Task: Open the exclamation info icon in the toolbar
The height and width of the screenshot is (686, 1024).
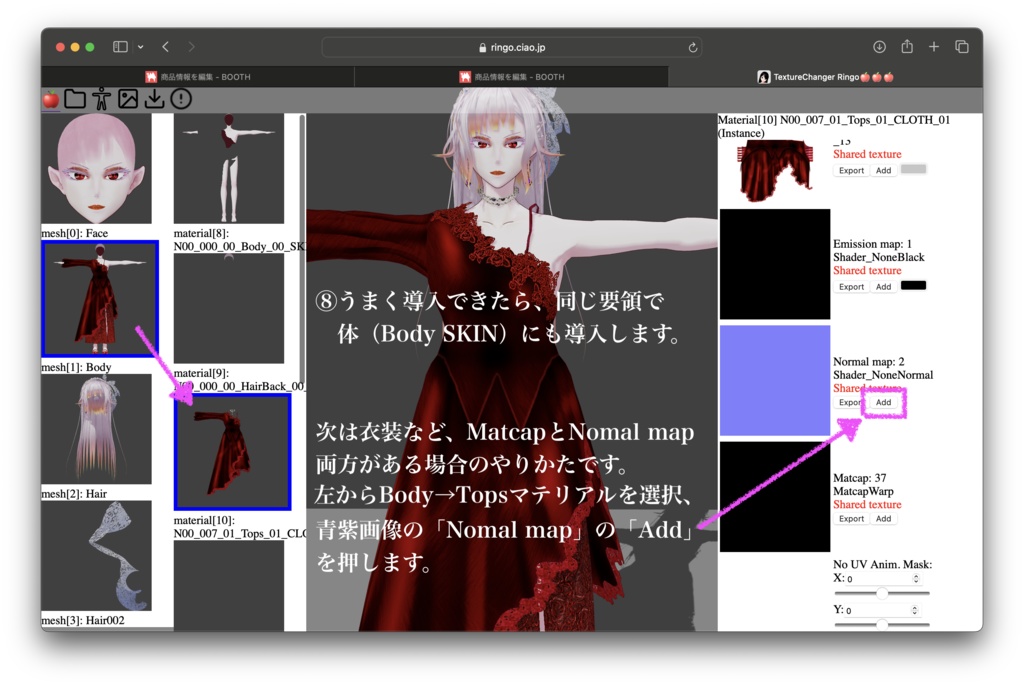Action: [x=179, y=100]
